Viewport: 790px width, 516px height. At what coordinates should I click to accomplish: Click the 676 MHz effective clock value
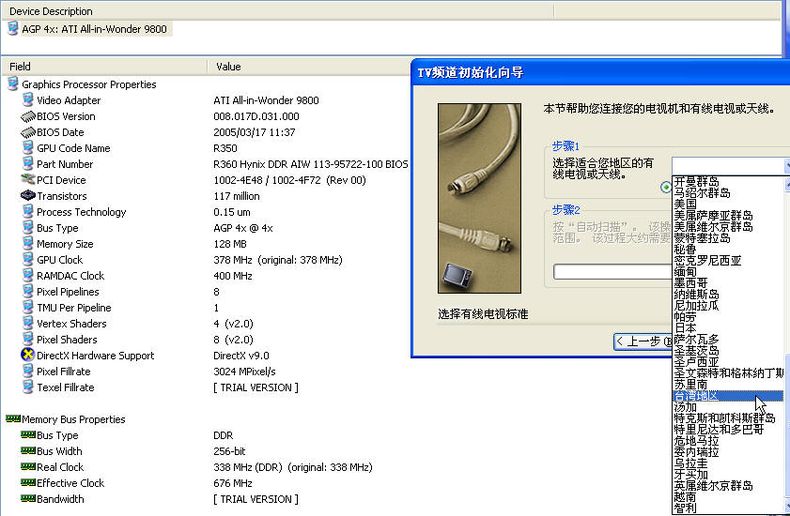tap(233, 483)
